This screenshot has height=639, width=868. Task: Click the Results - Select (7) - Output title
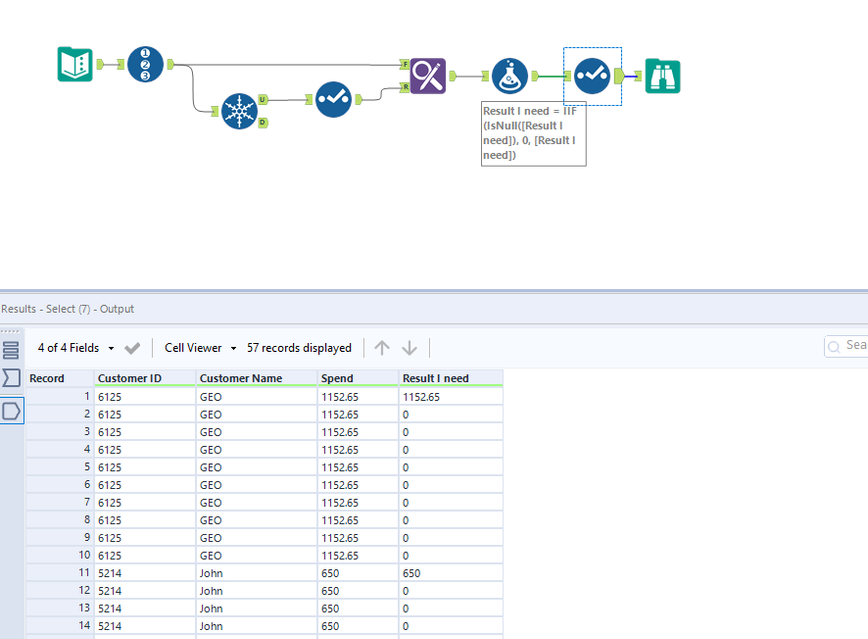pos(67,309)
